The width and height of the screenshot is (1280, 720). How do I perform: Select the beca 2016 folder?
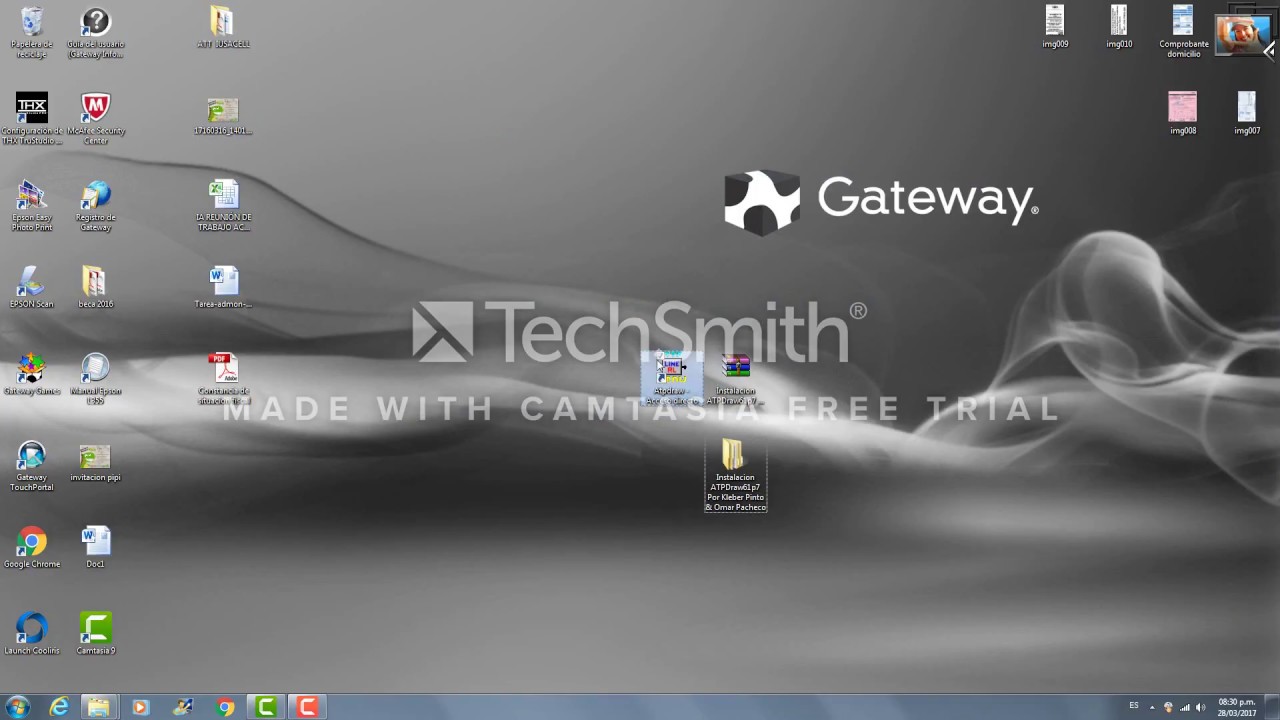coord(95,287)
